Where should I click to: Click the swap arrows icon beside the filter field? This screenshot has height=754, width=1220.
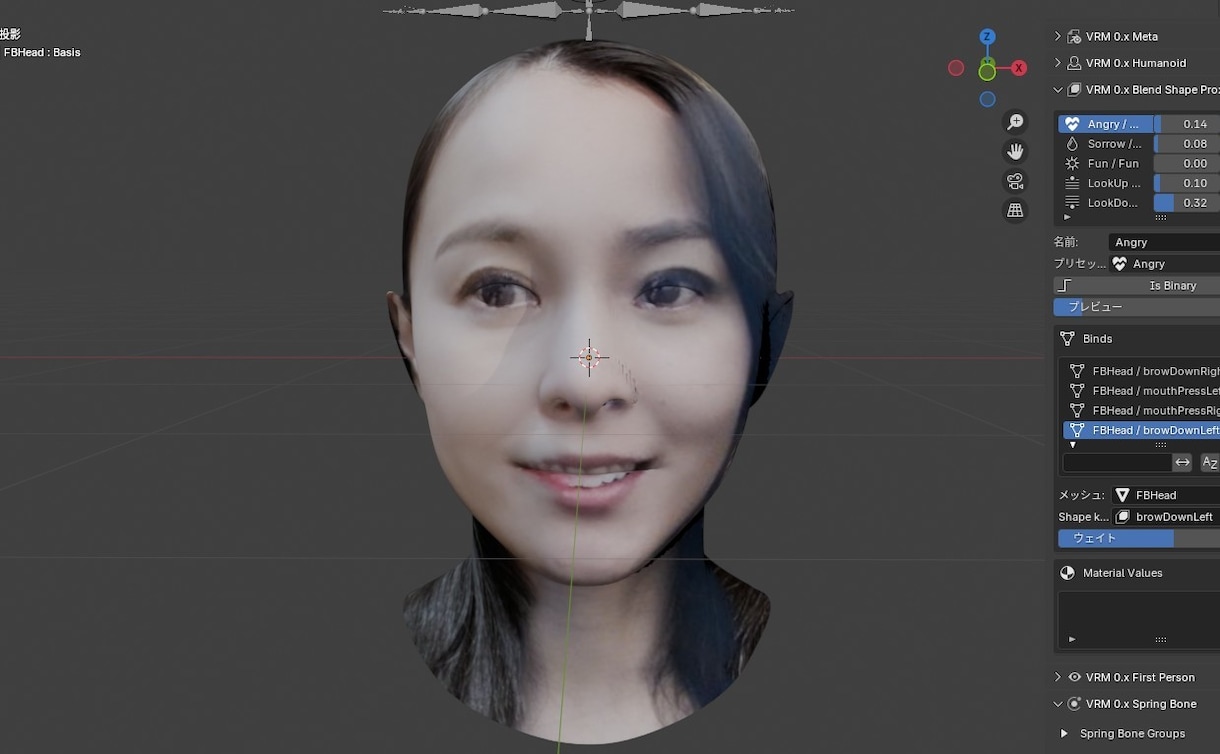pos(1182,463)
